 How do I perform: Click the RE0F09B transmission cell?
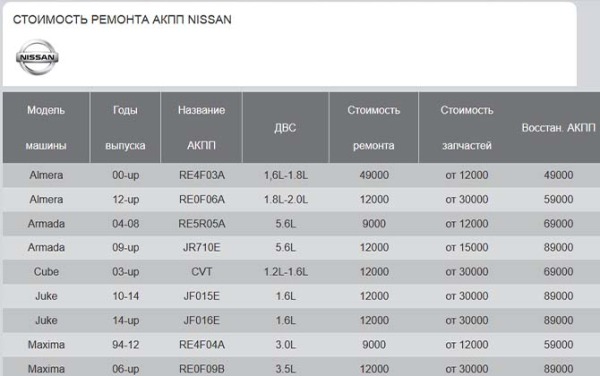(202, 369)
